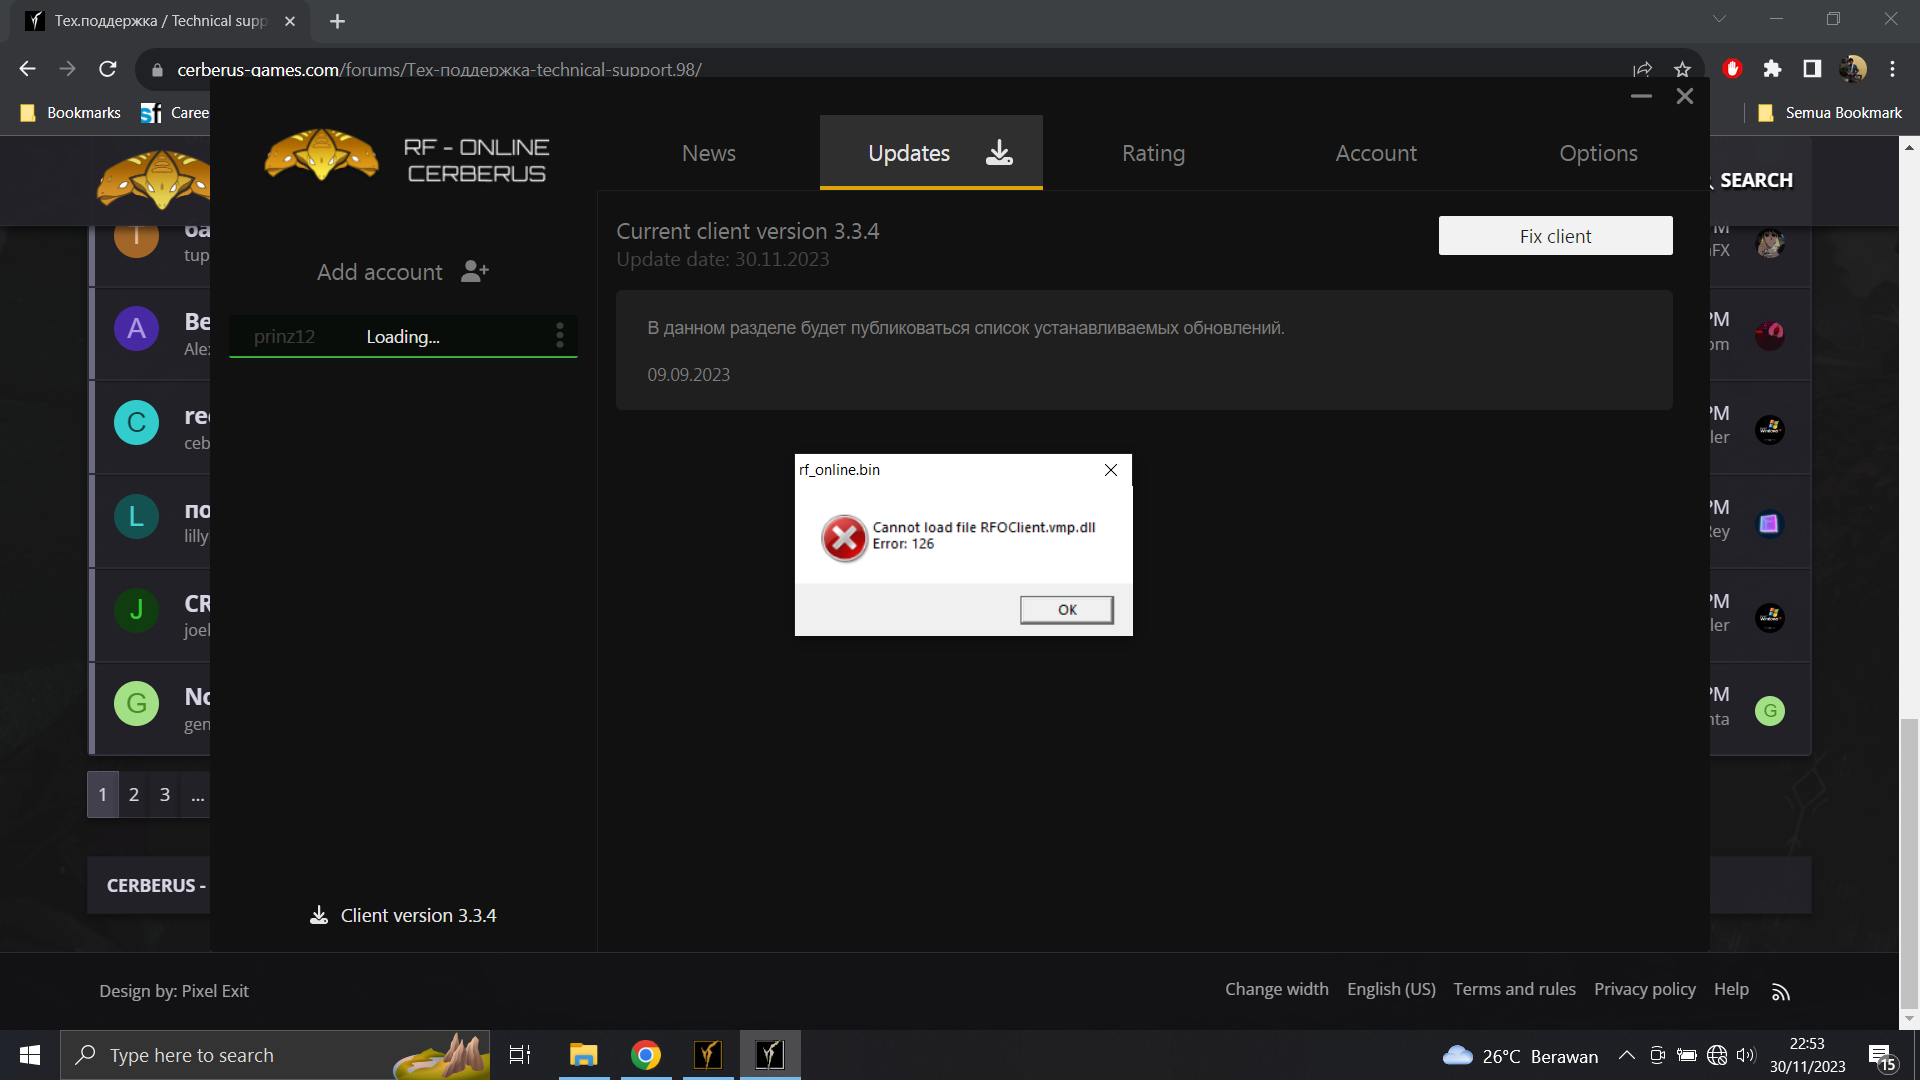This screenshot has height=1080, width=1920.
Task: Go to forum page 2
Action: tap(134, 795)
